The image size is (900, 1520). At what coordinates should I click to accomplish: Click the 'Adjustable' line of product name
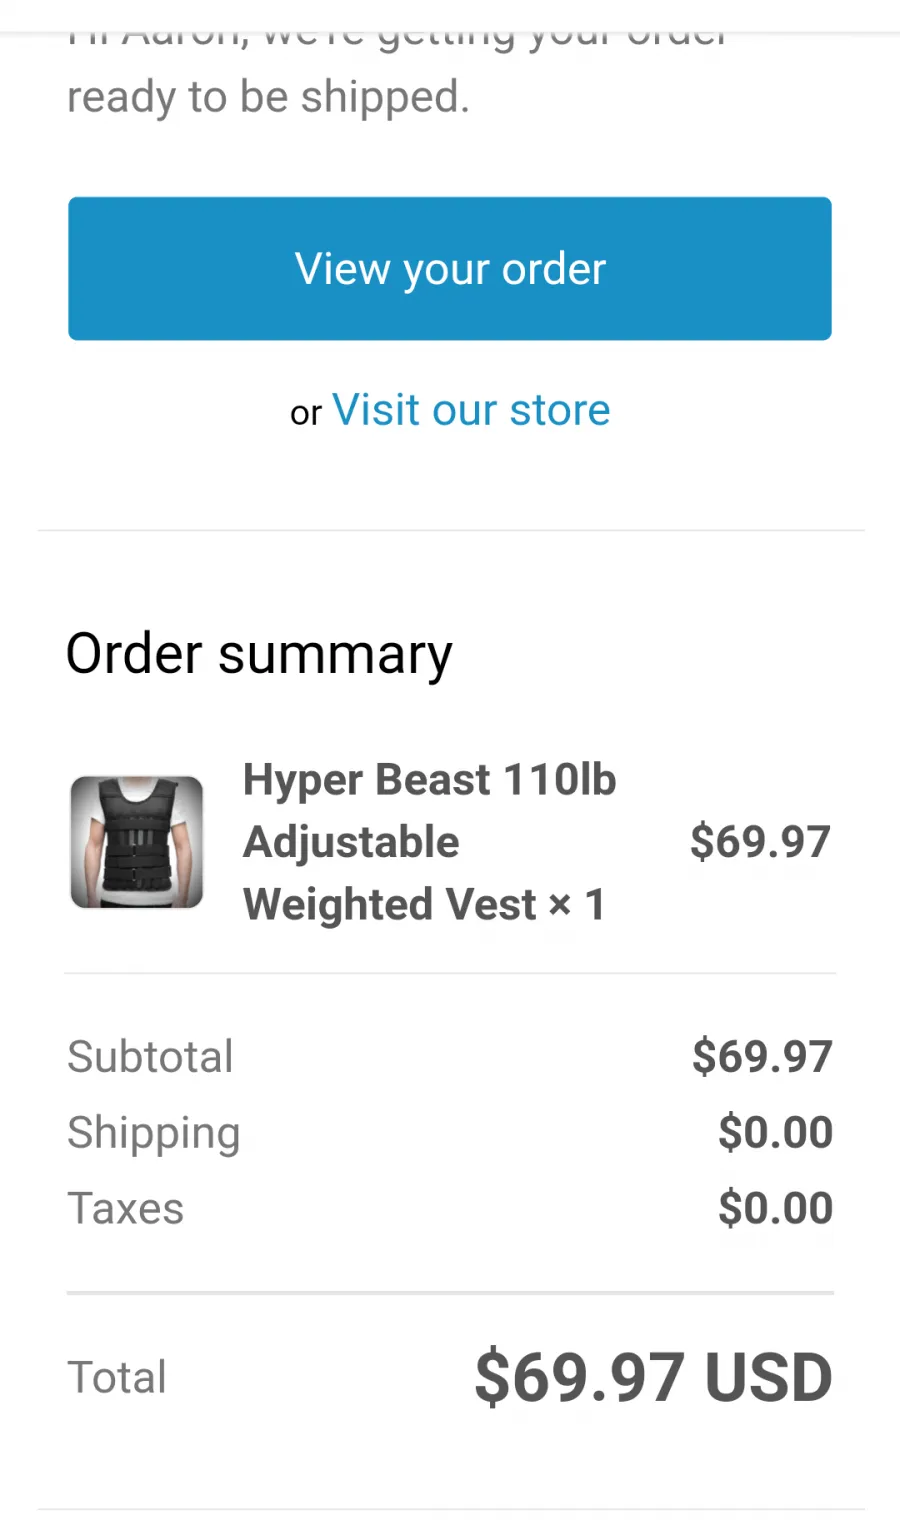click(x=351, y=842)
